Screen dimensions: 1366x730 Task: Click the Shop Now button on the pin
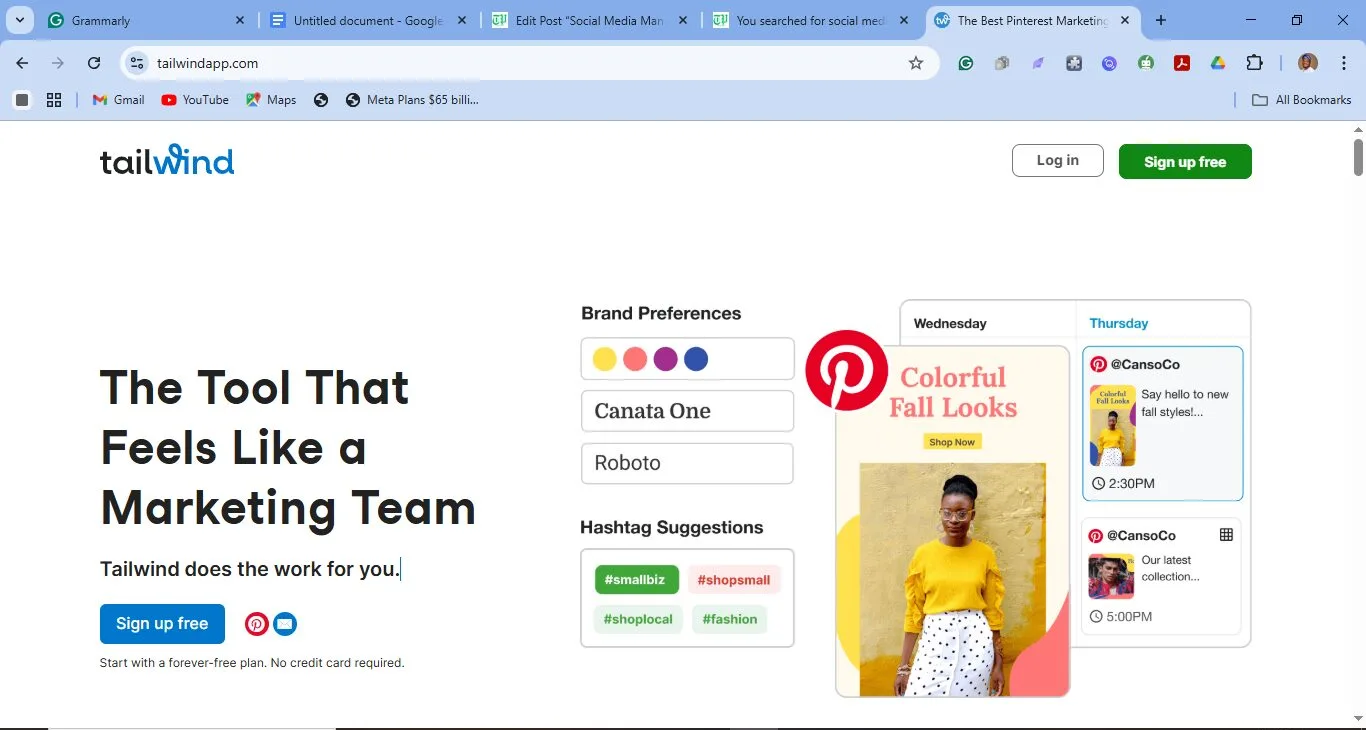pyautogui.click(x=952, y=442)
